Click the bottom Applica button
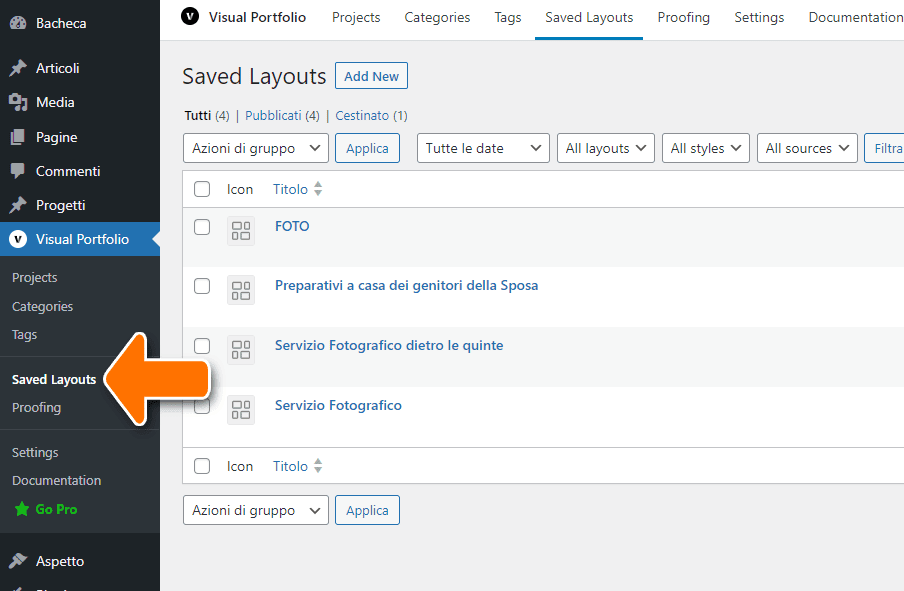Image resolution: width=904 pixels, height=591 pixels. 367,510
